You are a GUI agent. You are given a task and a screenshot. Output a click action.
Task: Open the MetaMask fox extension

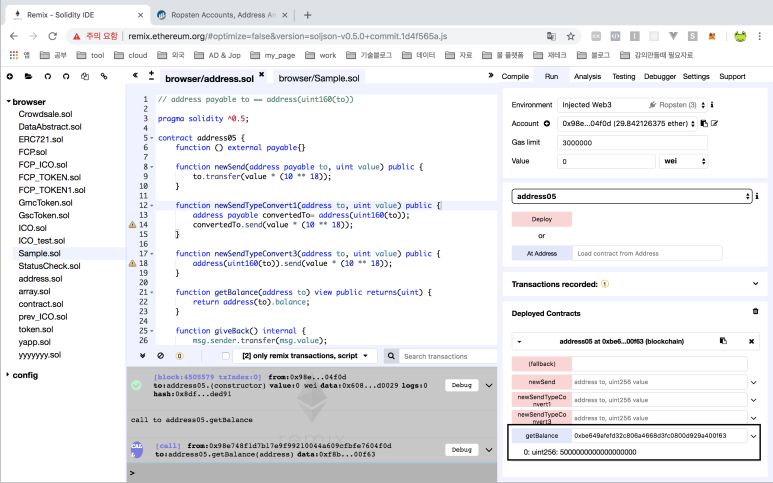pos(712,36)
